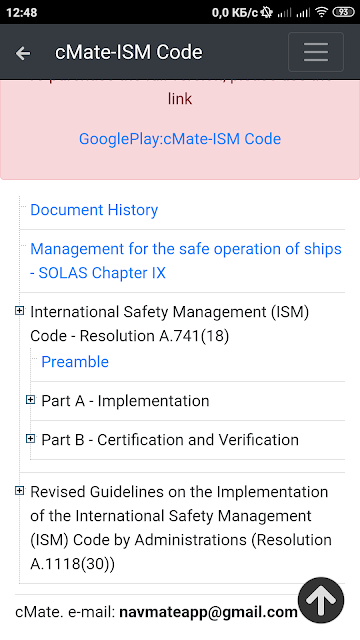Open the Preamble link
The image size is (360, 640).
[75, 362]
